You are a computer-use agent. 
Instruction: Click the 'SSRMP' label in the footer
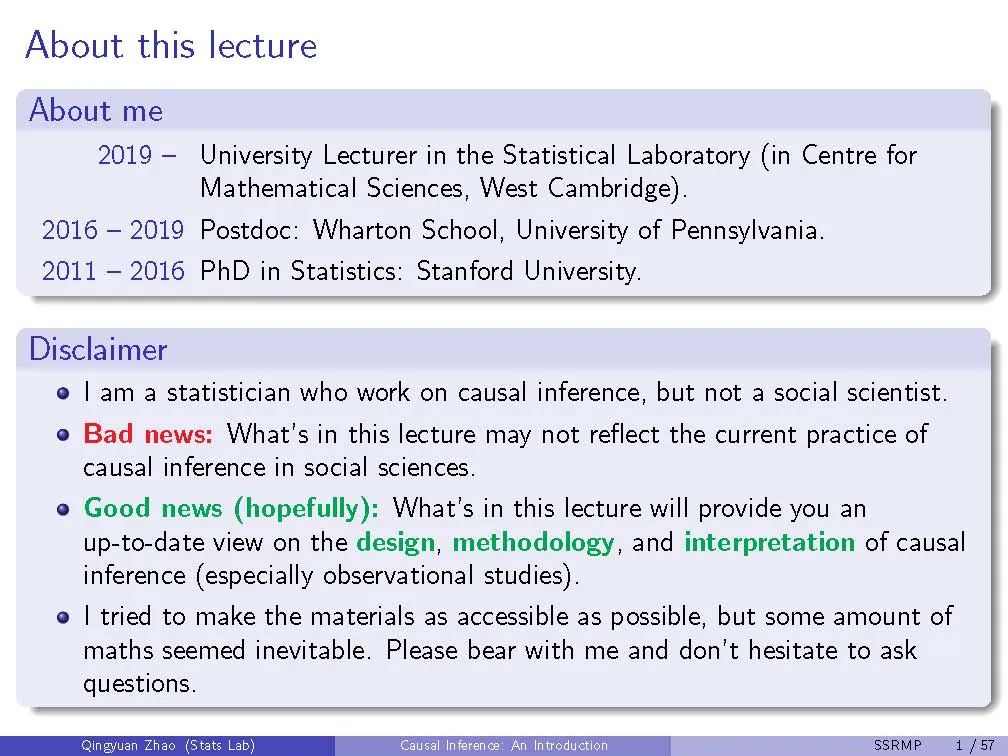coord(897,745)
